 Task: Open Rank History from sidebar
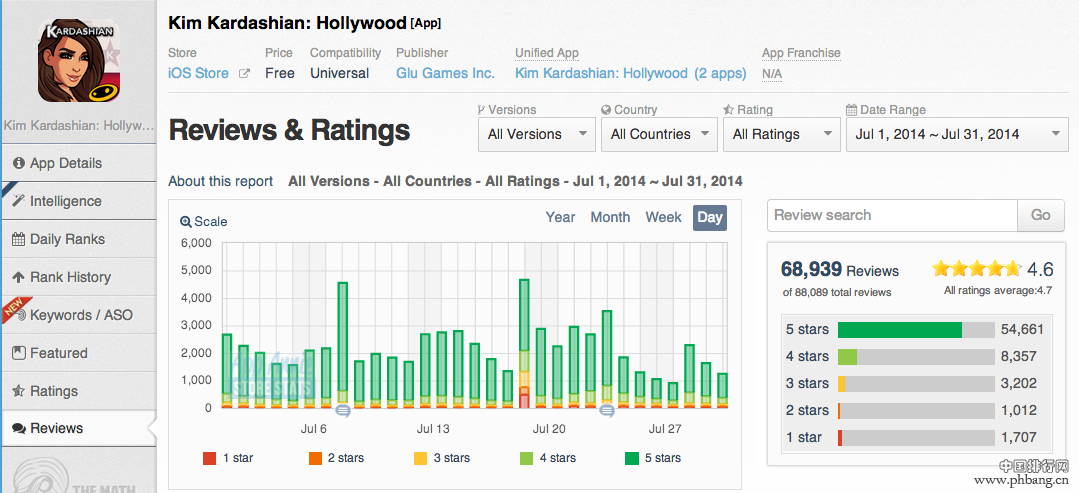[70, 277]
